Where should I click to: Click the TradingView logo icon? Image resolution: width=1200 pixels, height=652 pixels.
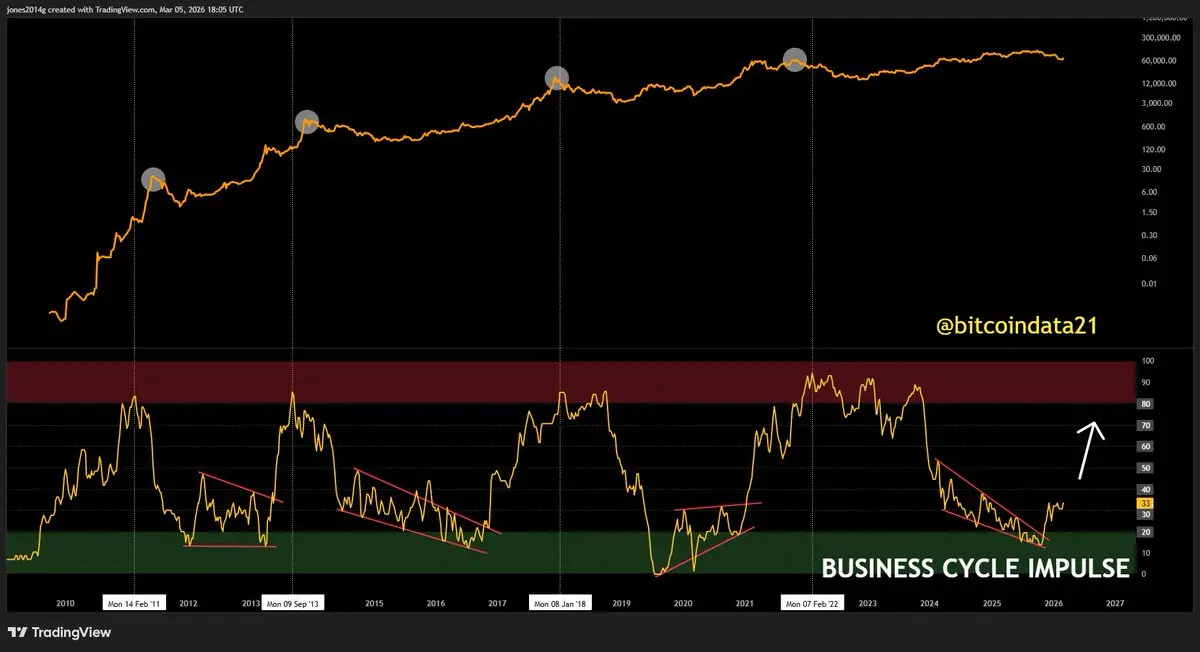point(18,633)
